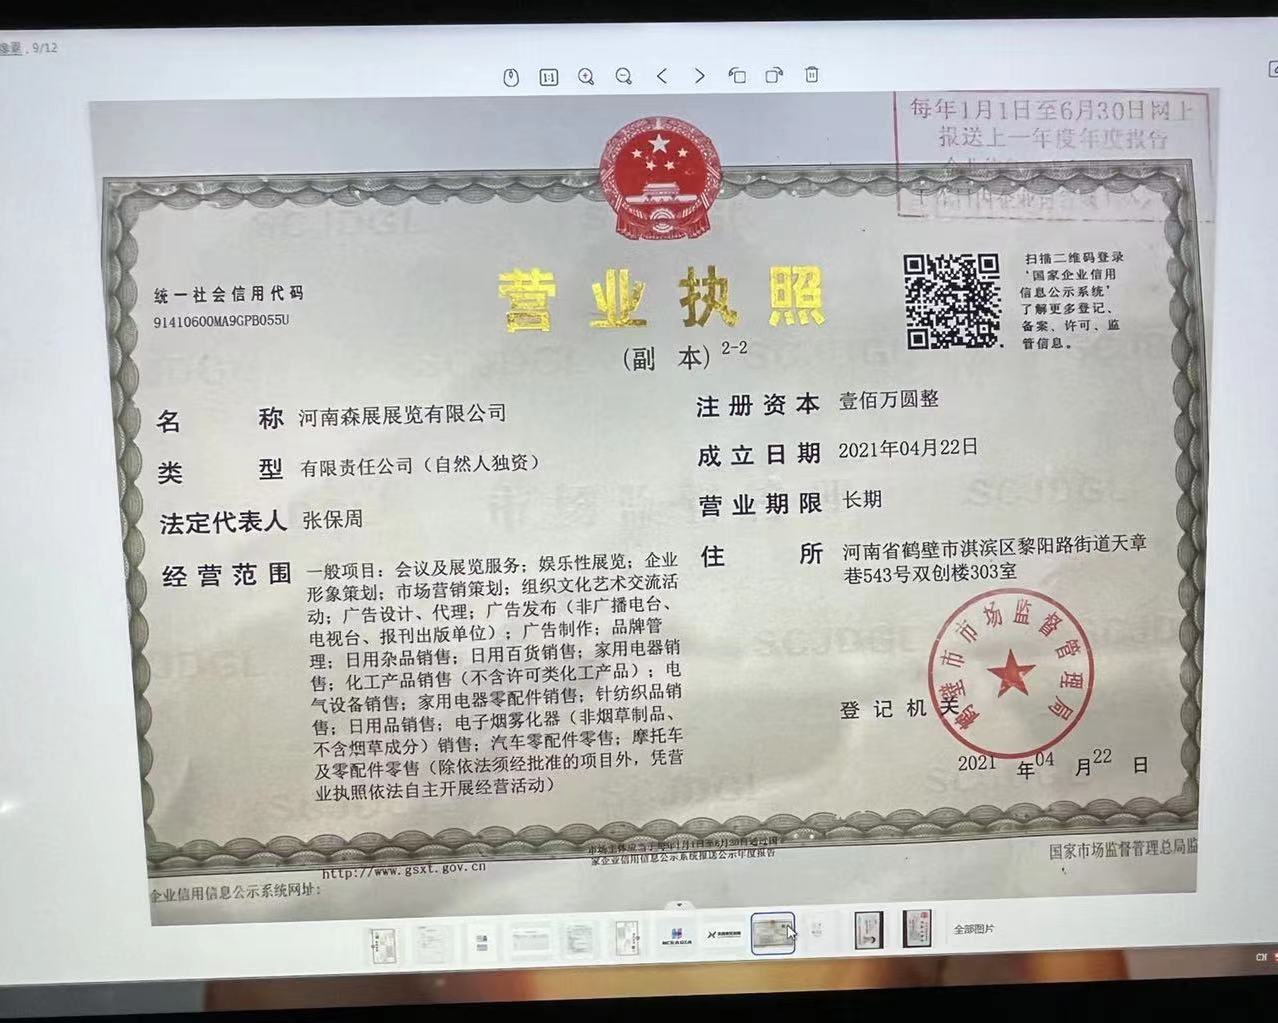Viewport: 1278px width, 1023px height.
Task: Zoom in on the business license
Action: click(586, 76)
